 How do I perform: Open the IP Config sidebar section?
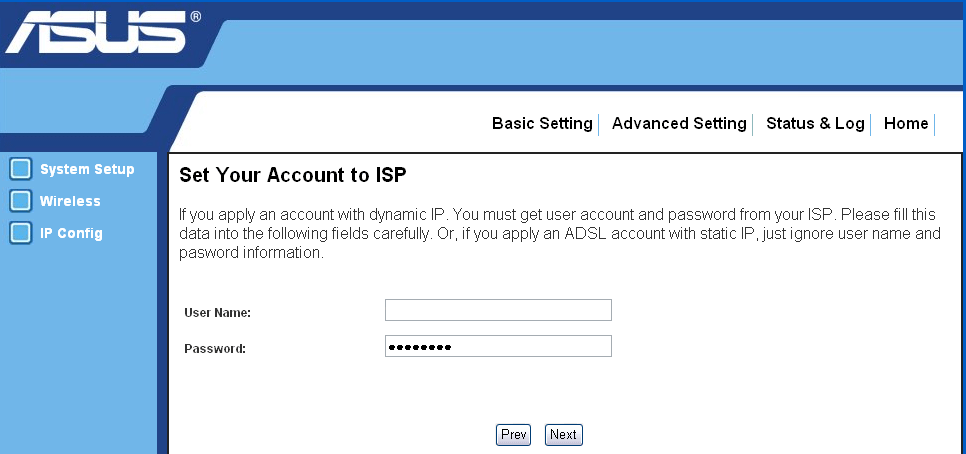[x=71, y=233]
